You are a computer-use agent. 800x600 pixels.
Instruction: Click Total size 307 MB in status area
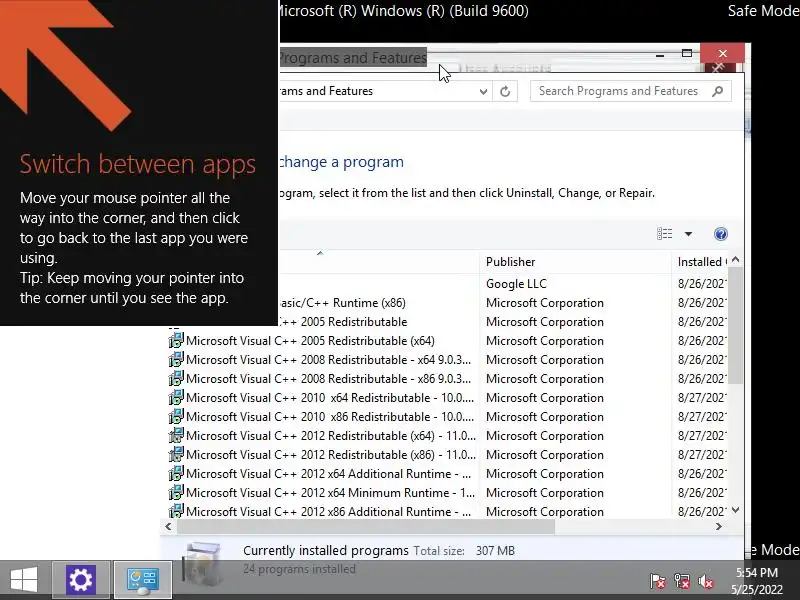coord(464,551)
